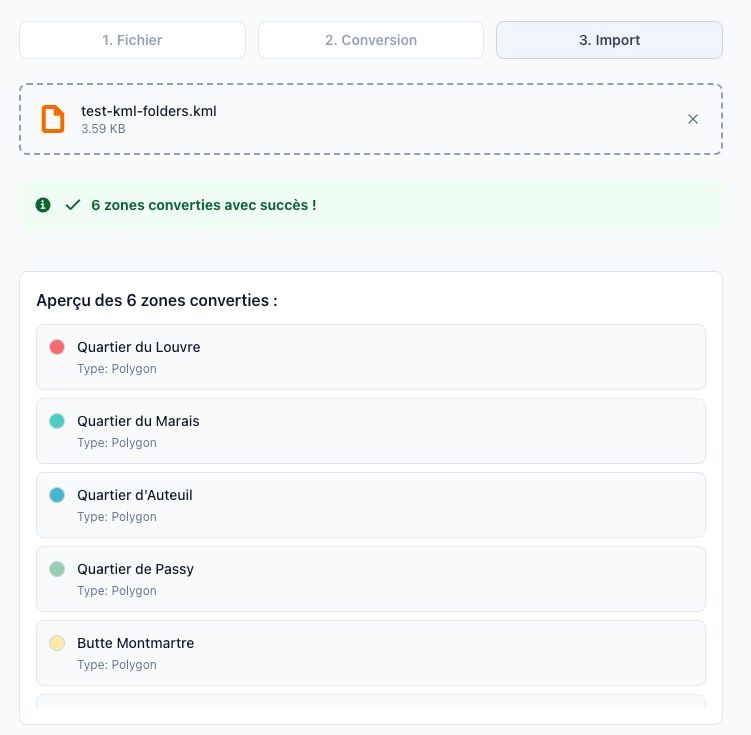The height and width of the screenshot is (735, 751).
Task: Click the blue Quartier d'Auteuil color dot
Action: (57, 495)
